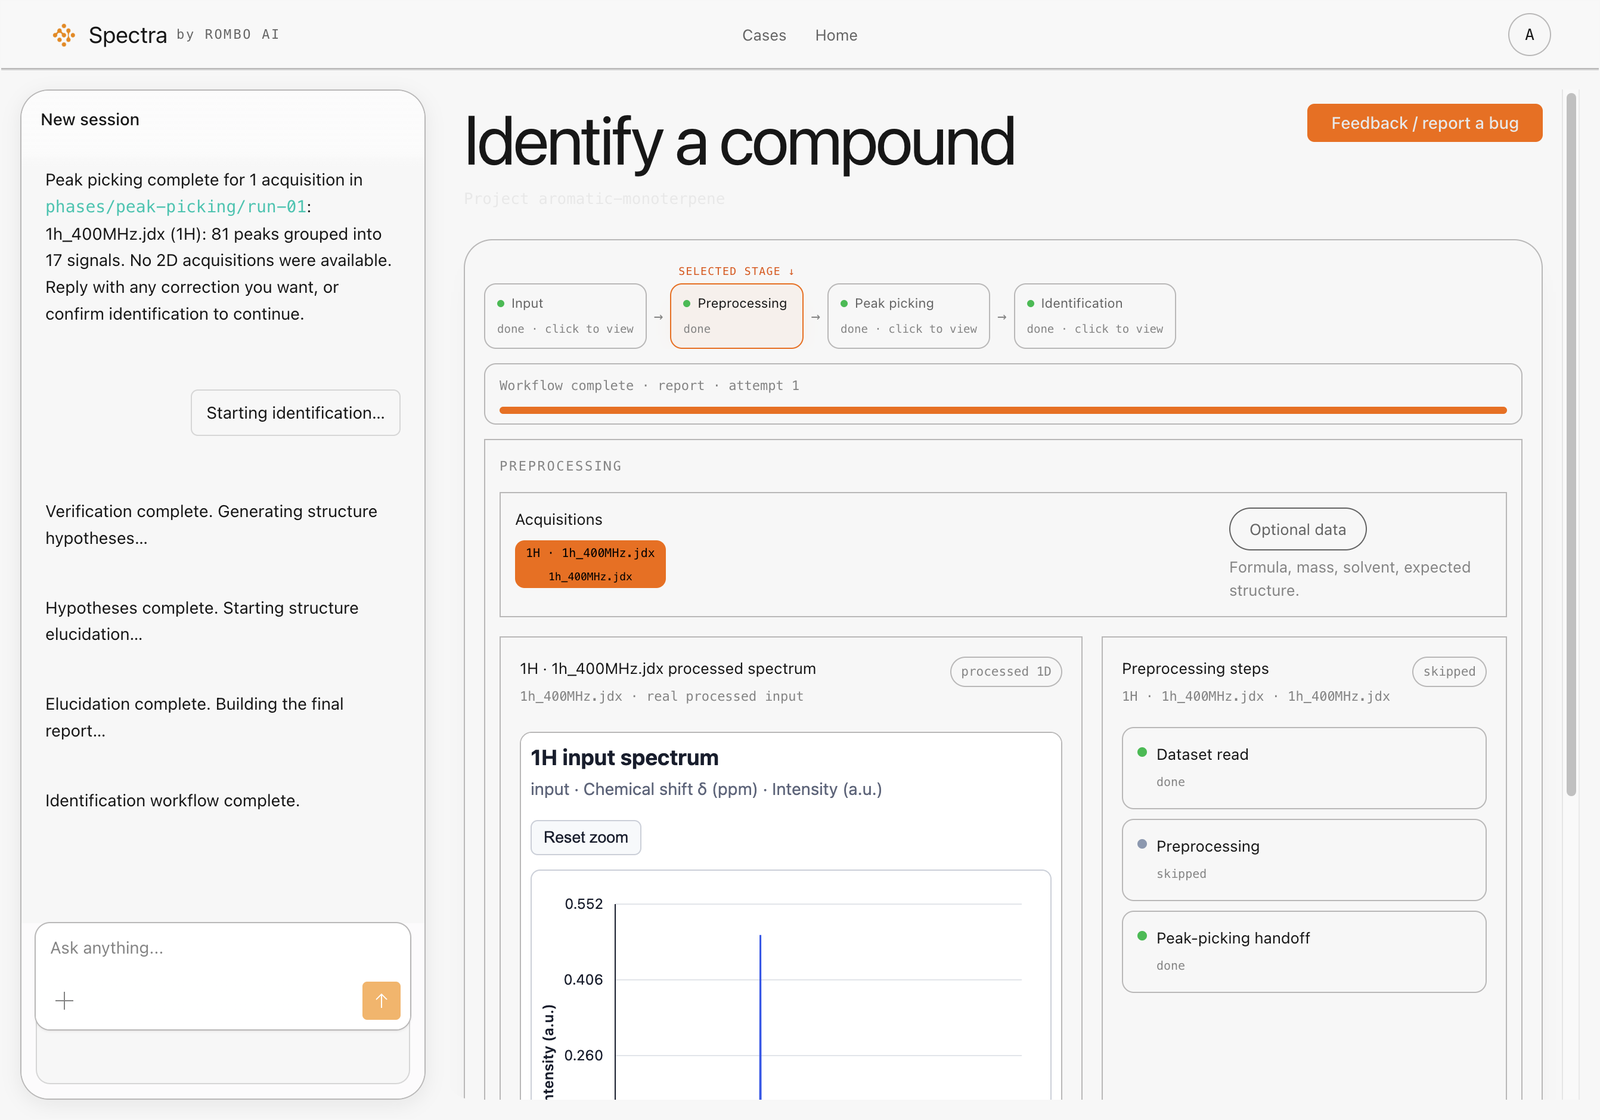Expand the Peak-picking handoff step
This screenshot has width=1600, height=1120.
click(x=1304, y=952)
